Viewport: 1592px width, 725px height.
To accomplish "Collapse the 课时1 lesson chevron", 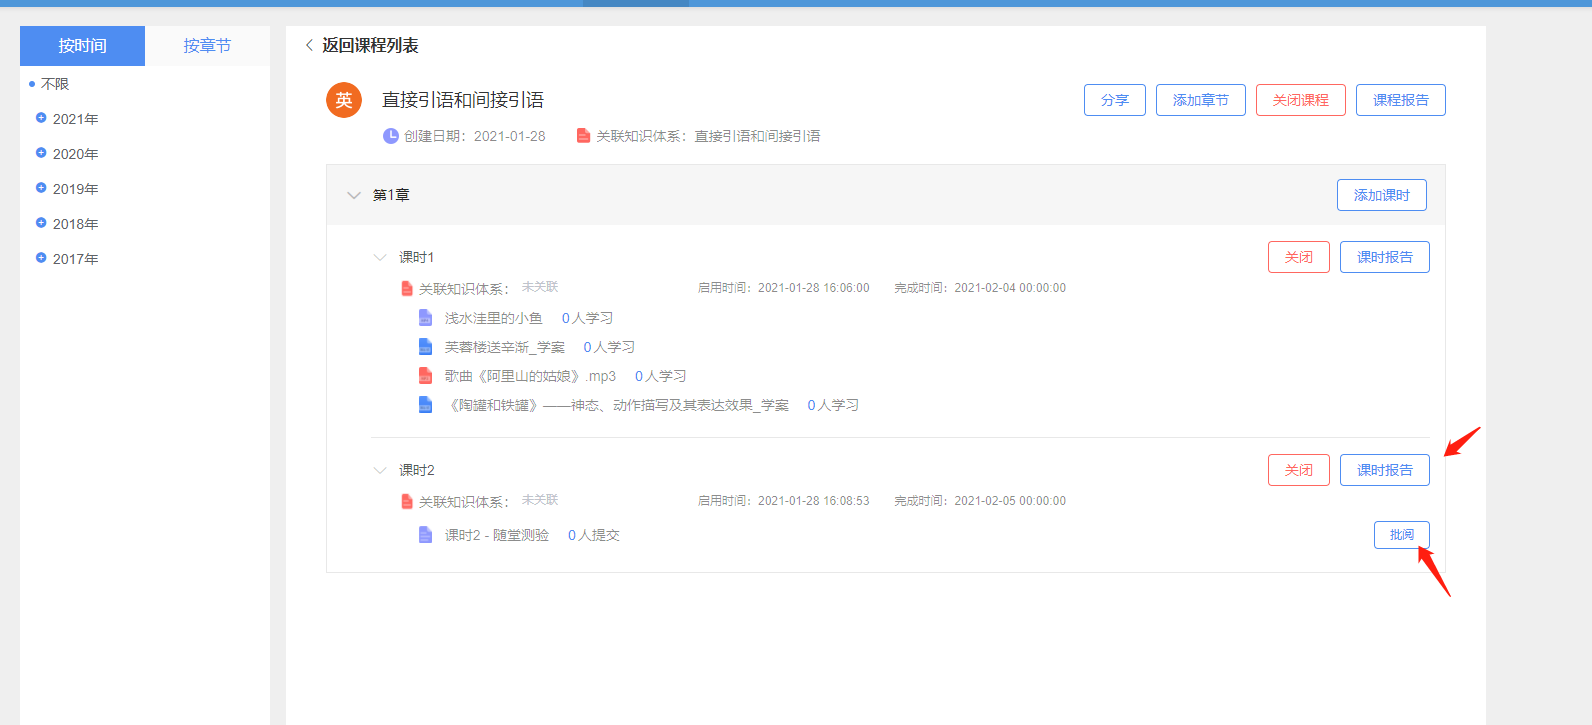I will click(380, 257).
